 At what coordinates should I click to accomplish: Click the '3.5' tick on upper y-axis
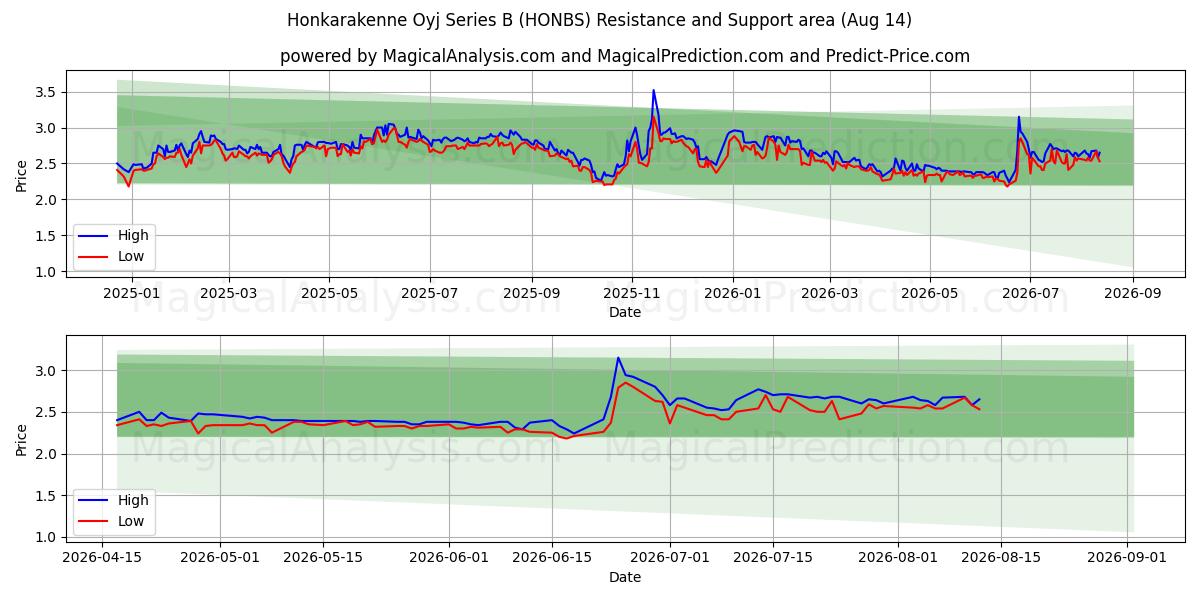[48, 92]
